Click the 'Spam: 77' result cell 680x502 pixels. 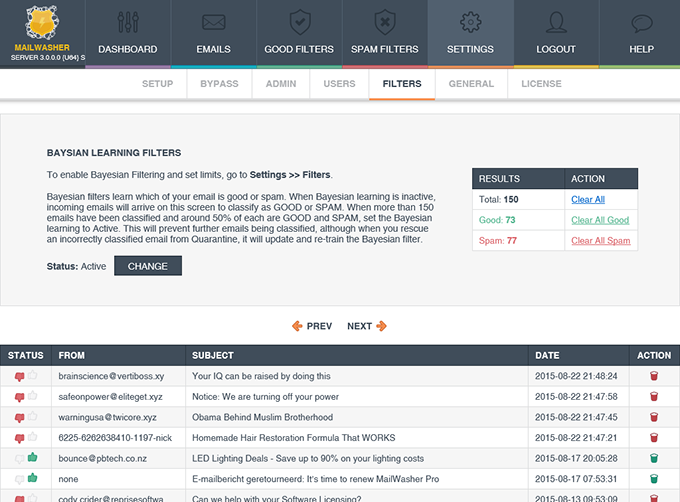click(518, 241)
